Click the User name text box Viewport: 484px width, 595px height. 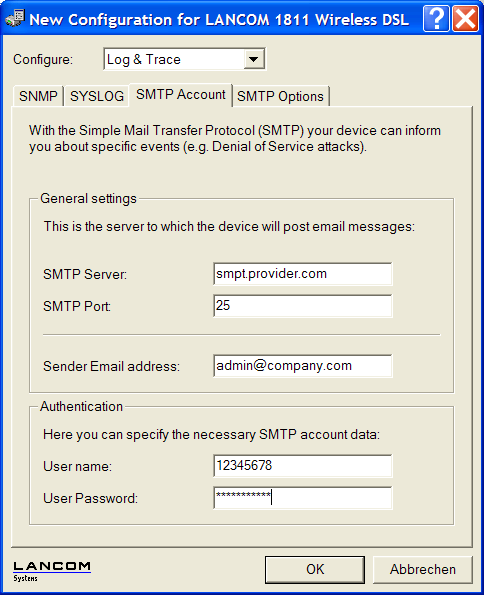pyautogui.click(x=303, y=466)
